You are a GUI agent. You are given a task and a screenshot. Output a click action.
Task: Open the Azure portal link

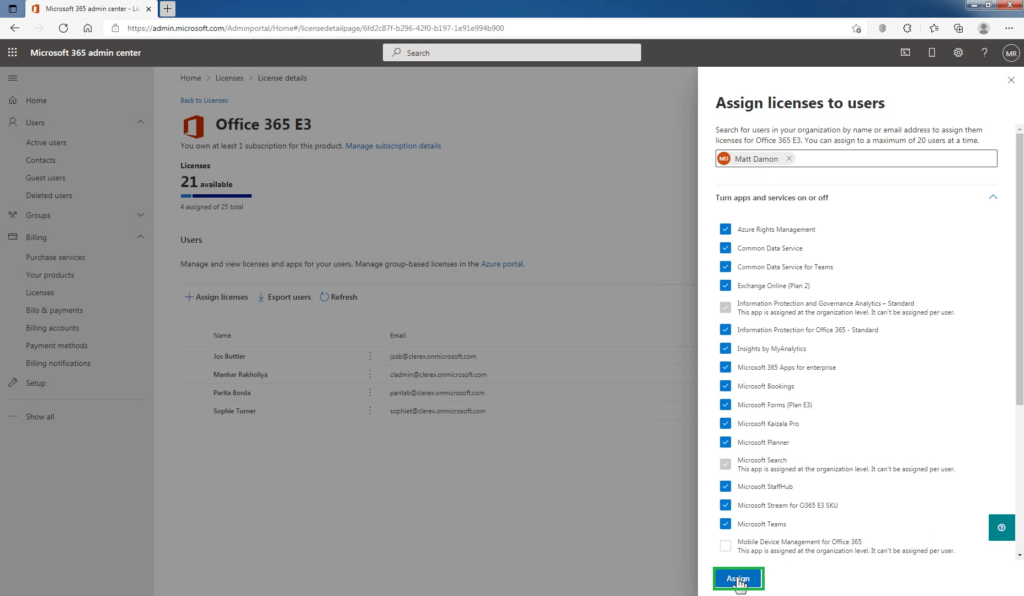502,264
